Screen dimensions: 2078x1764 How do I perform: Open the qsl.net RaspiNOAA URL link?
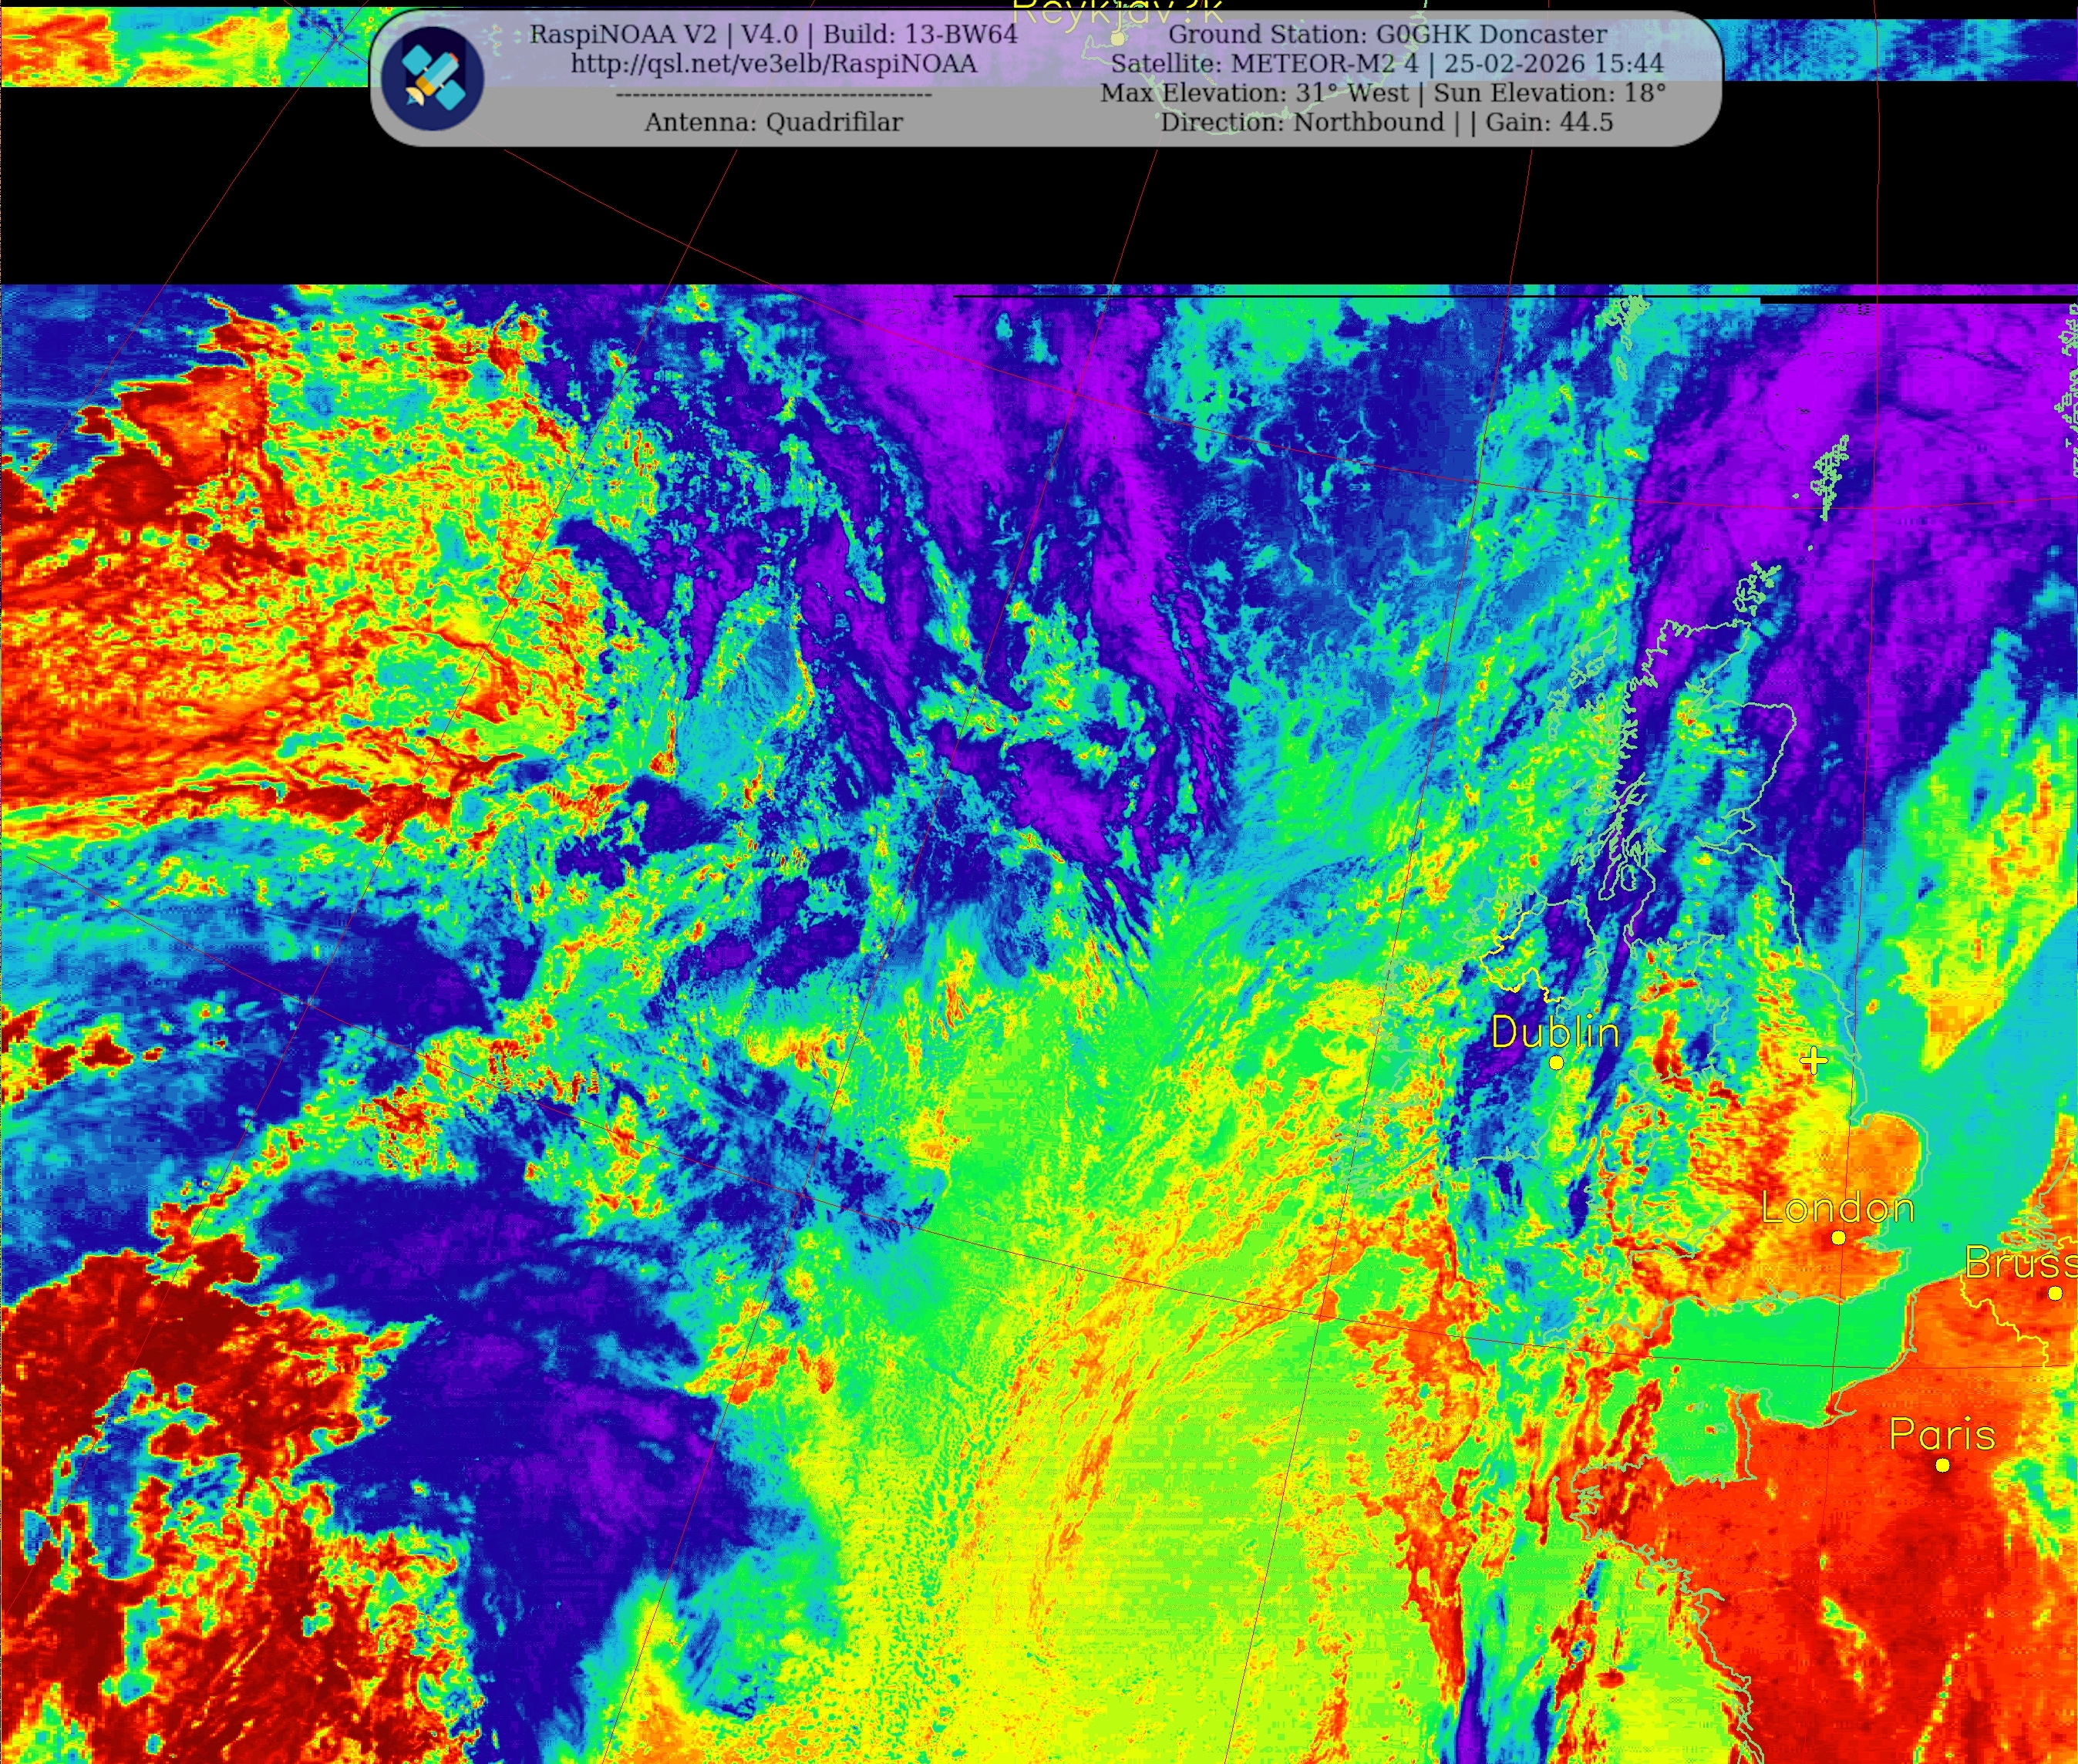pyautogui.click(x=773, y=64)
